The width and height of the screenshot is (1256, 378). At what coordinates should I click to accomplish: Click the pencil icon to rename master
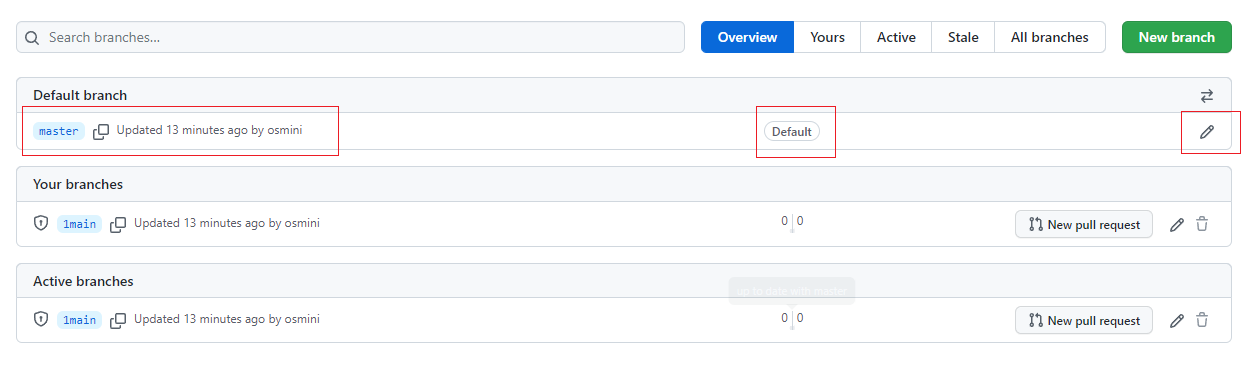click(x=1207, y=132)
